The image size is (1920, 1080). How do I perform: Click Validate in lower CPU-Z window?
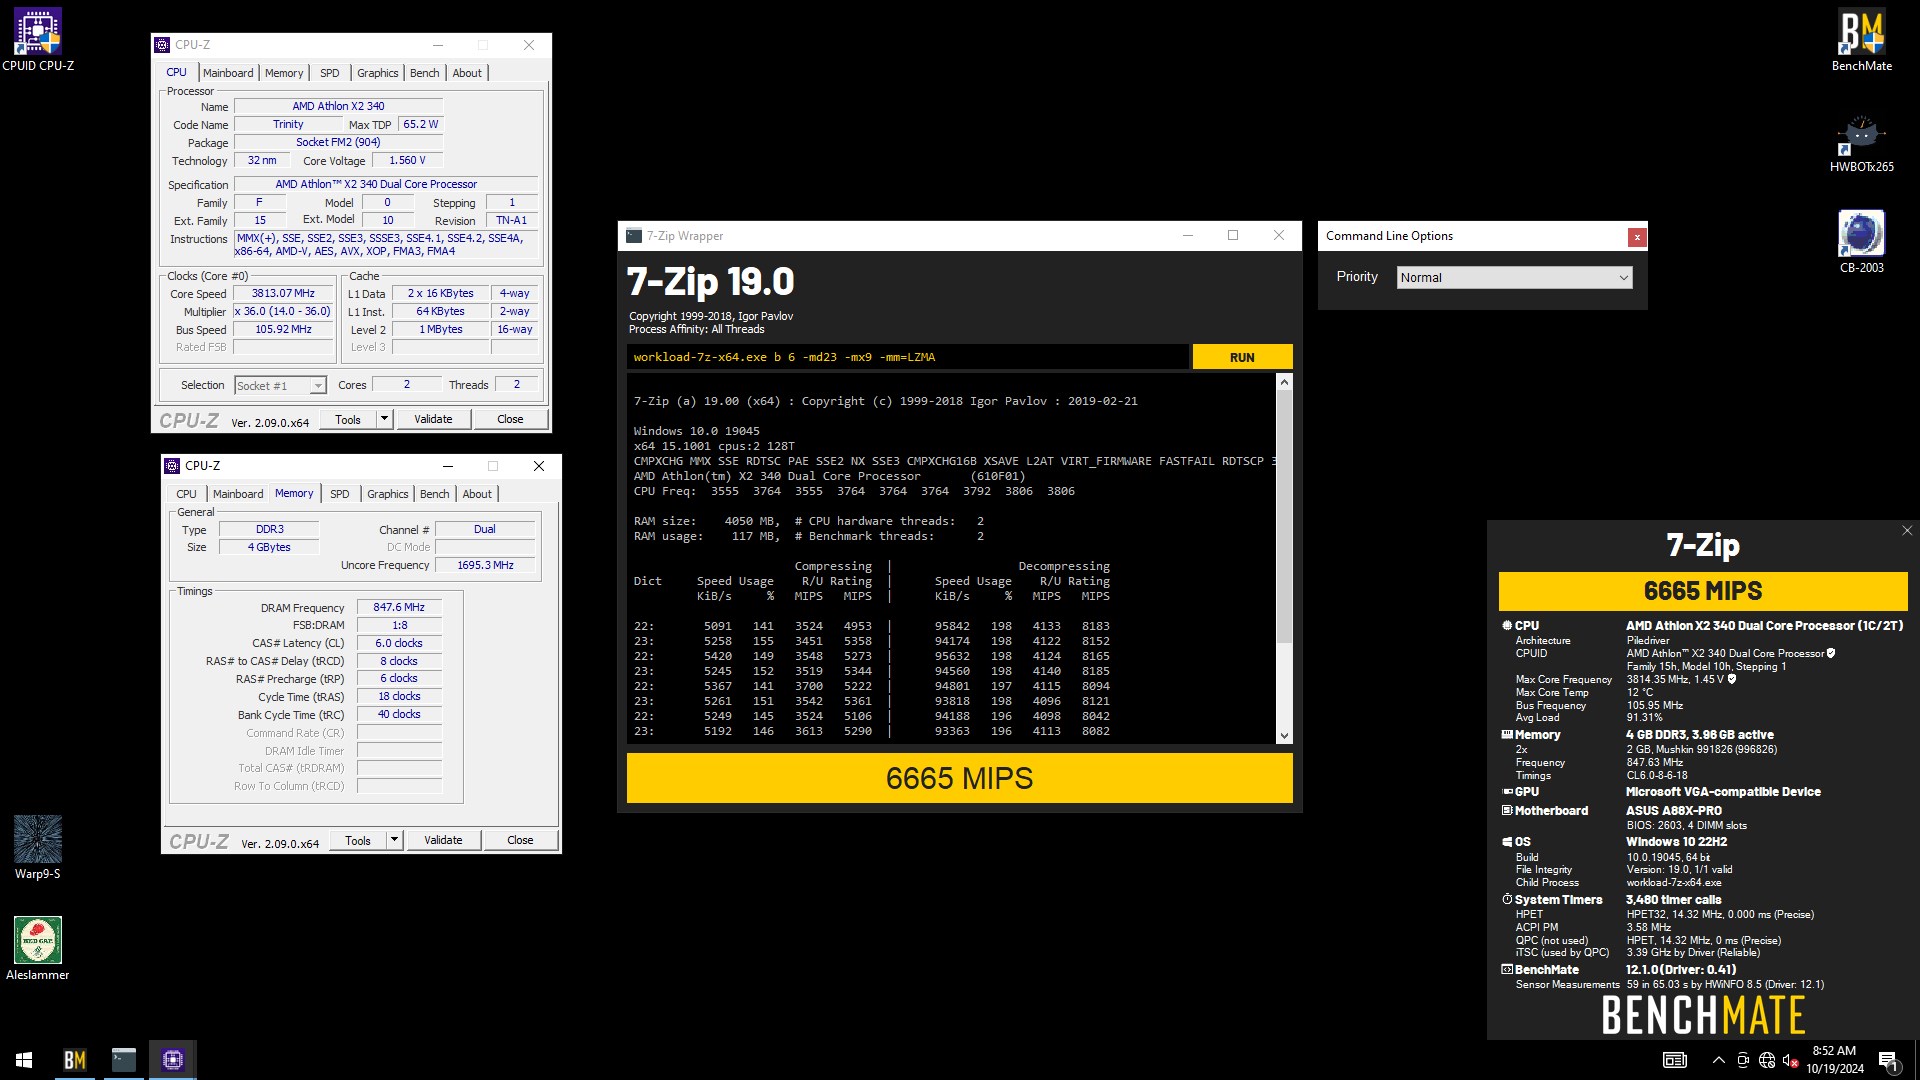443,841
